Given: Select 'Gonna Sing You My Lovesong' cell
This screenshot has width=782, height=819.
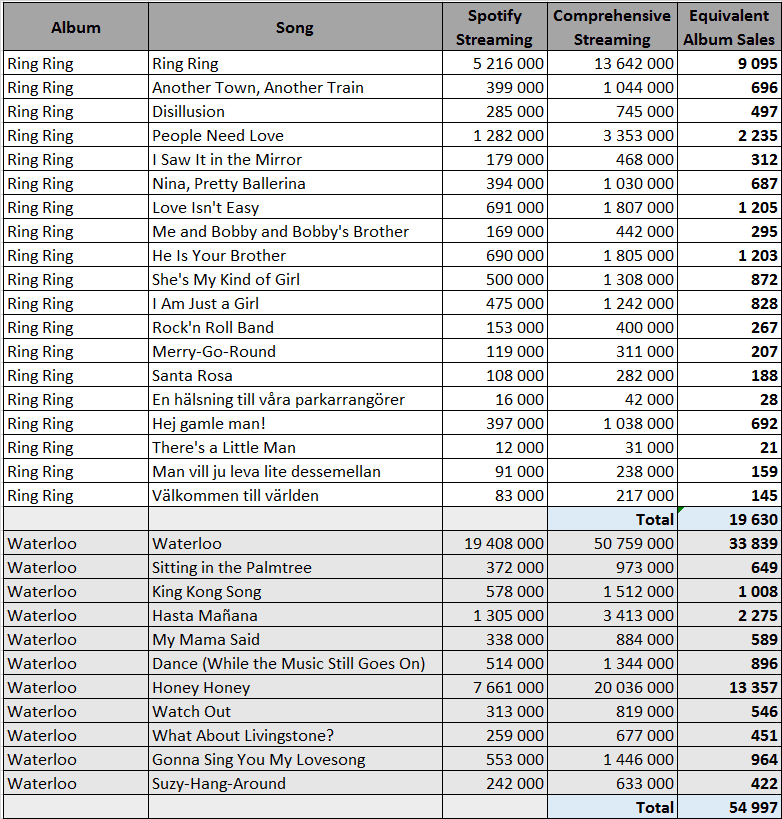Looking at the screenshot, I should [295, 760].
